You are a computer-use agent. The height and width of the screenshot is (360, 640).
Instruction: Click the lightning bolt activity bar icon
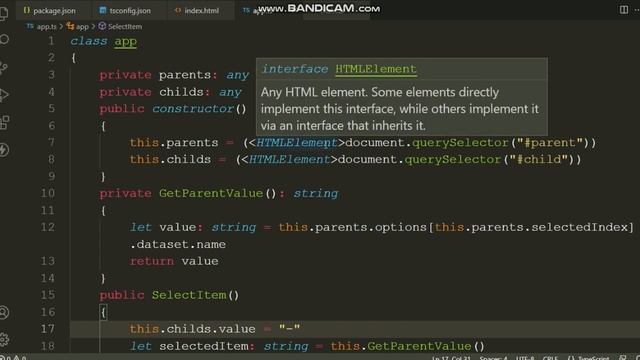(4, 150)
